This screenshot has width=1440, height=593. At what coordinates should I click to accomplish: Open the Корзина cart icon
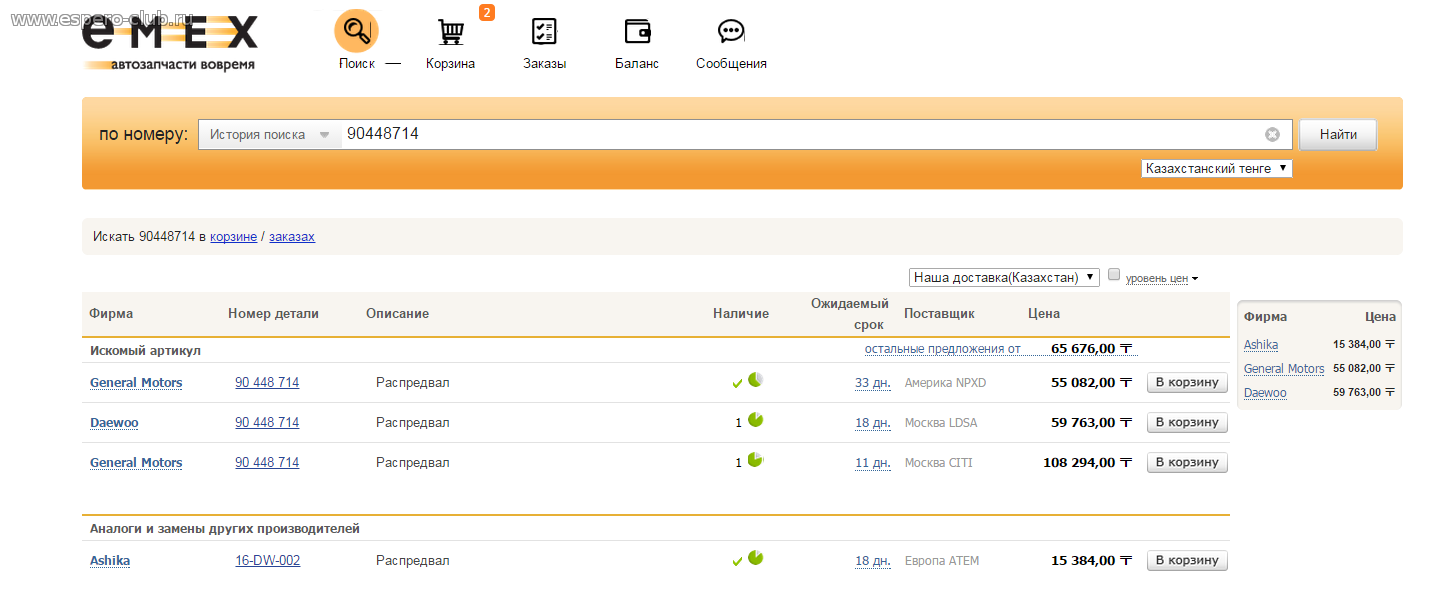coord(451,32)
